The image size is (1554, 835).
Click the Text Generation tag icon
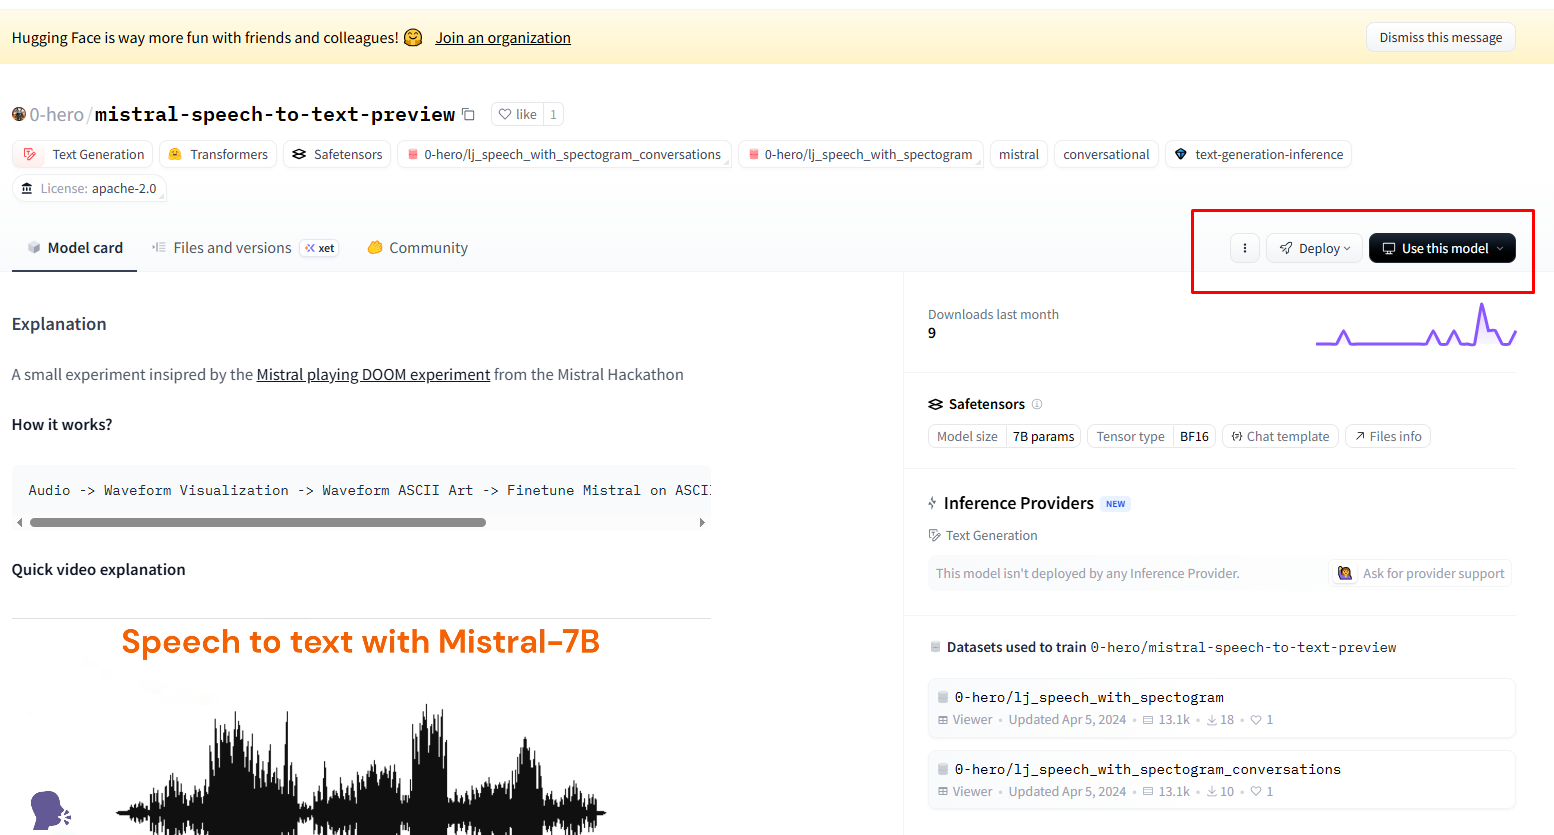point(30,154)
